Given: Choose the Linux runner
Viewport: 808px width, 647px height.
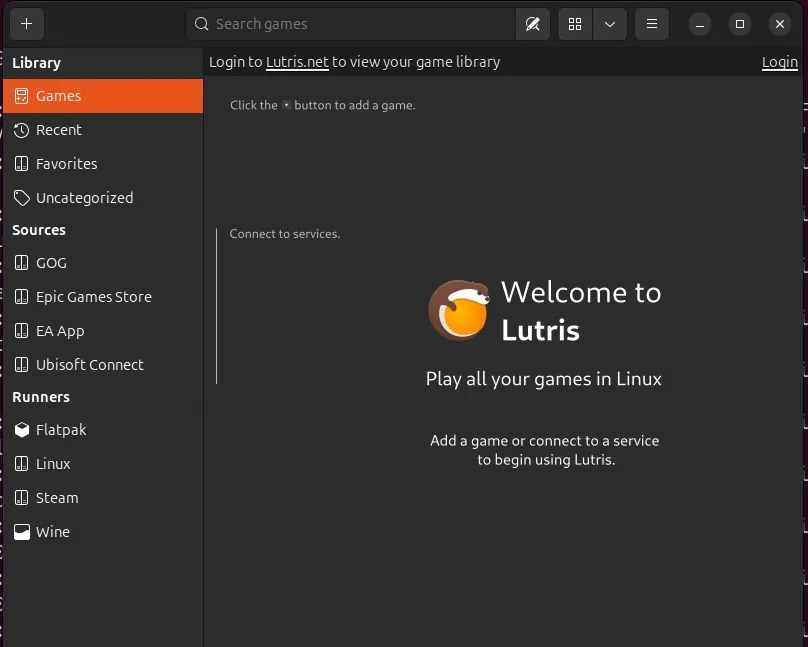Looking at the screenshot, I should pos(103,464).
